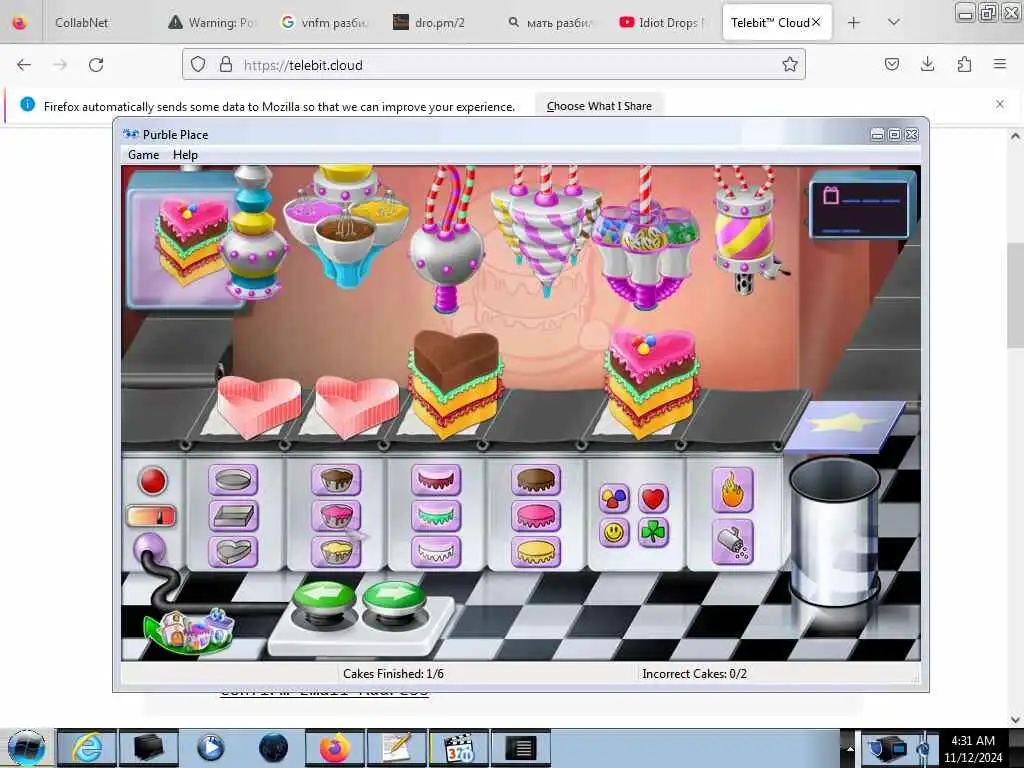Click the Windows Start orb

coord(26,748)
